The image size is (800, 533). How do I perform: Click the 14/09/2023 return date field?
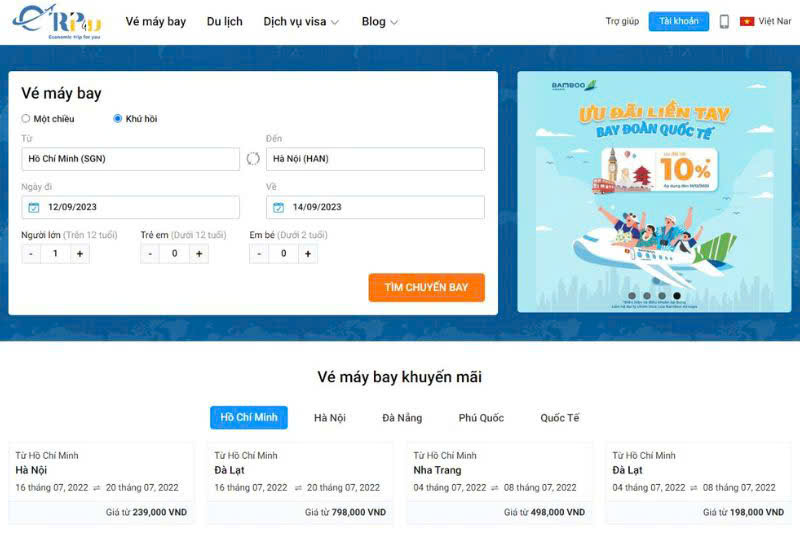click(x=376, y=207)
